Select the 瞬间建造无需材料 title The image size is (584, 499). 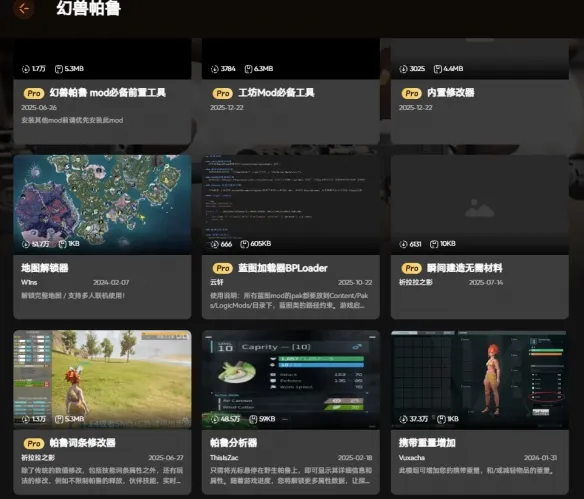464,268
